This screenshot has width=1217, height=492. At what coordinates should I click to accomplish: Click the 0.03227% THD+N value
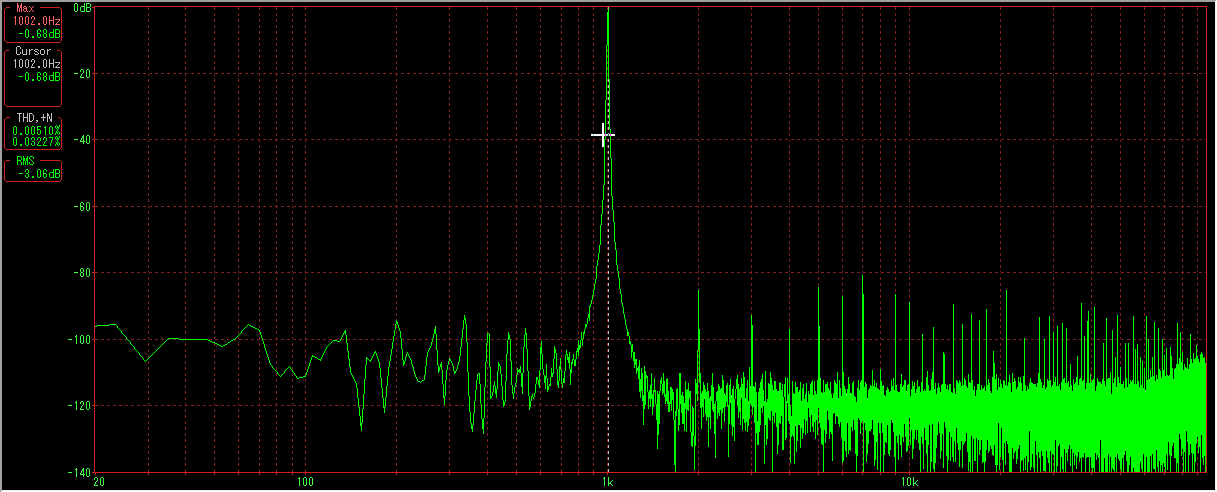[36, 141]
